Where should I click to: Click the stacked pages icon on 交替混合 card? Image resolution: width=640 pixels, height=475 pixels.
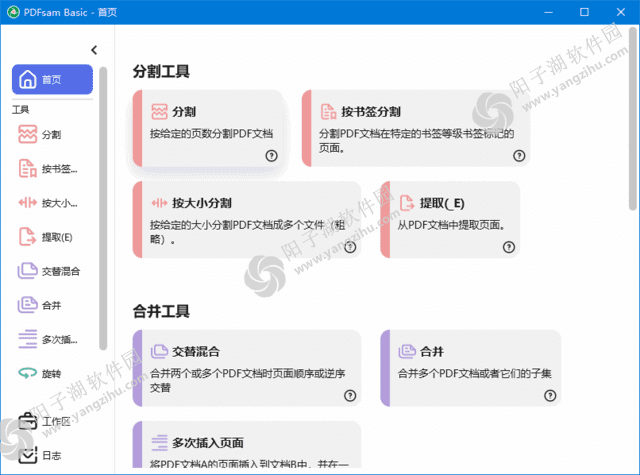tap(159, 351)
